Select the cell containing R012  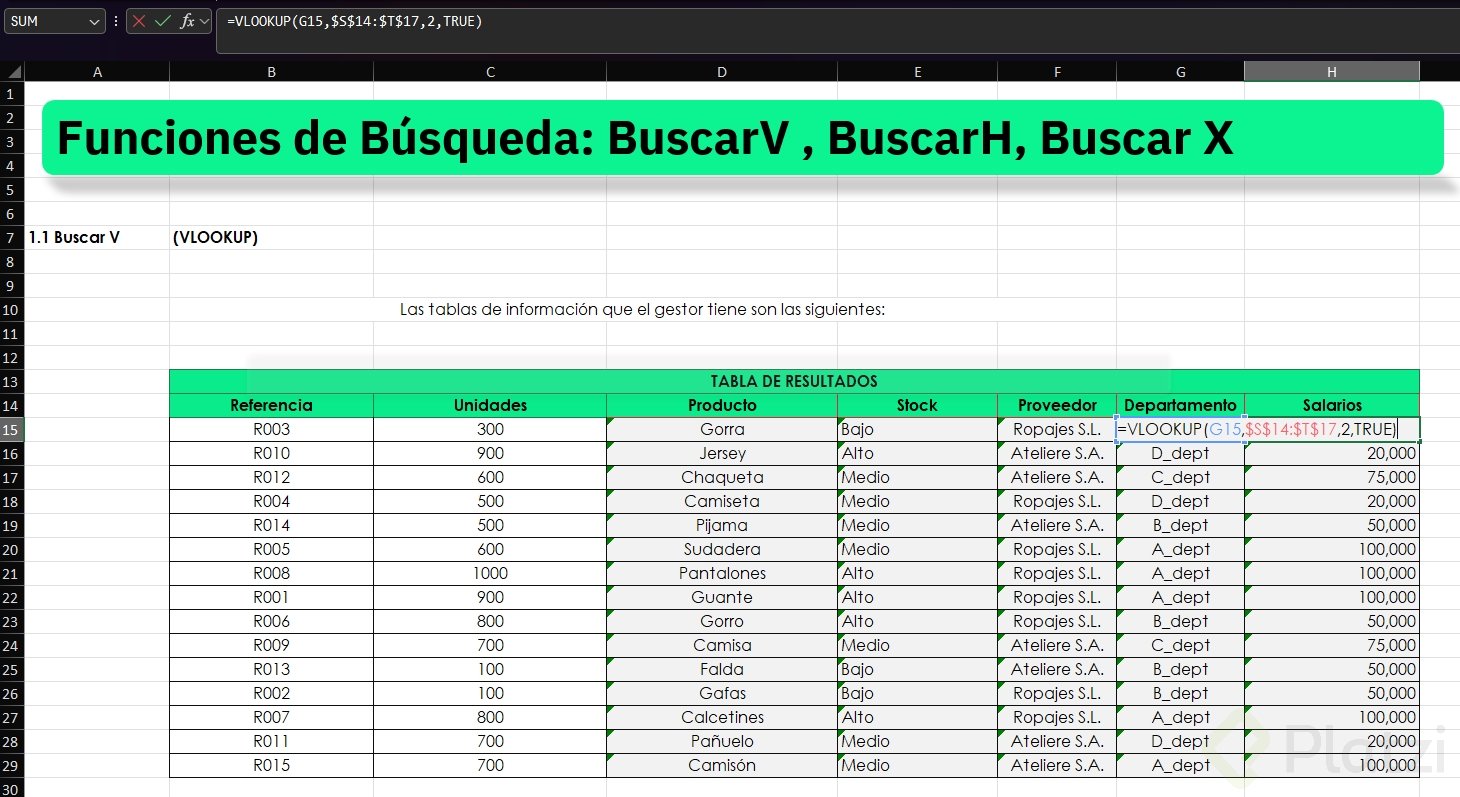pyautogui.click(x=271, y=477)
